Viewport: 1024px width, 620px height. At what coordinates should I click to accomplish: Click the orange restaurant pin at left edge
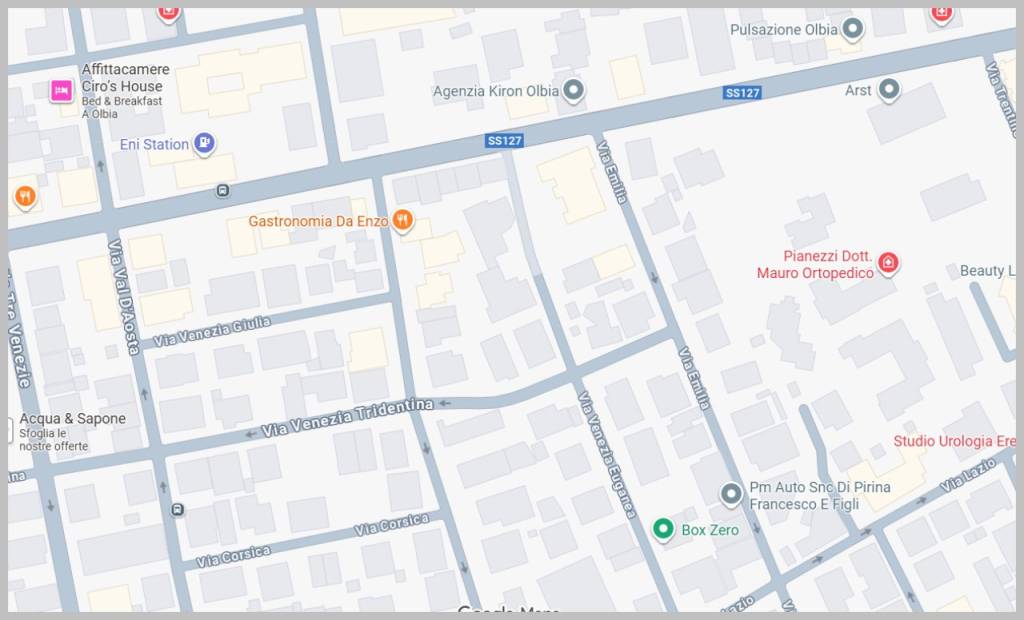click(x=25, y=196)
